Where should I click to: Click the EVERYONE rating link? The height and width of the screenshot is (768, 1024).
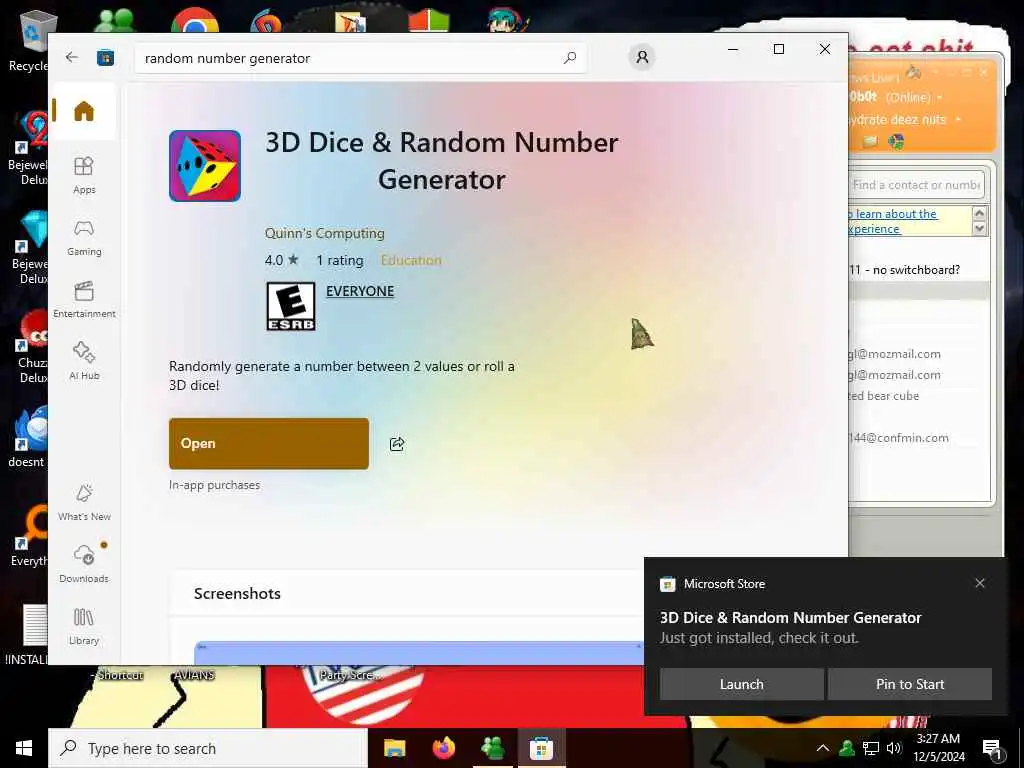coord(360,291)
